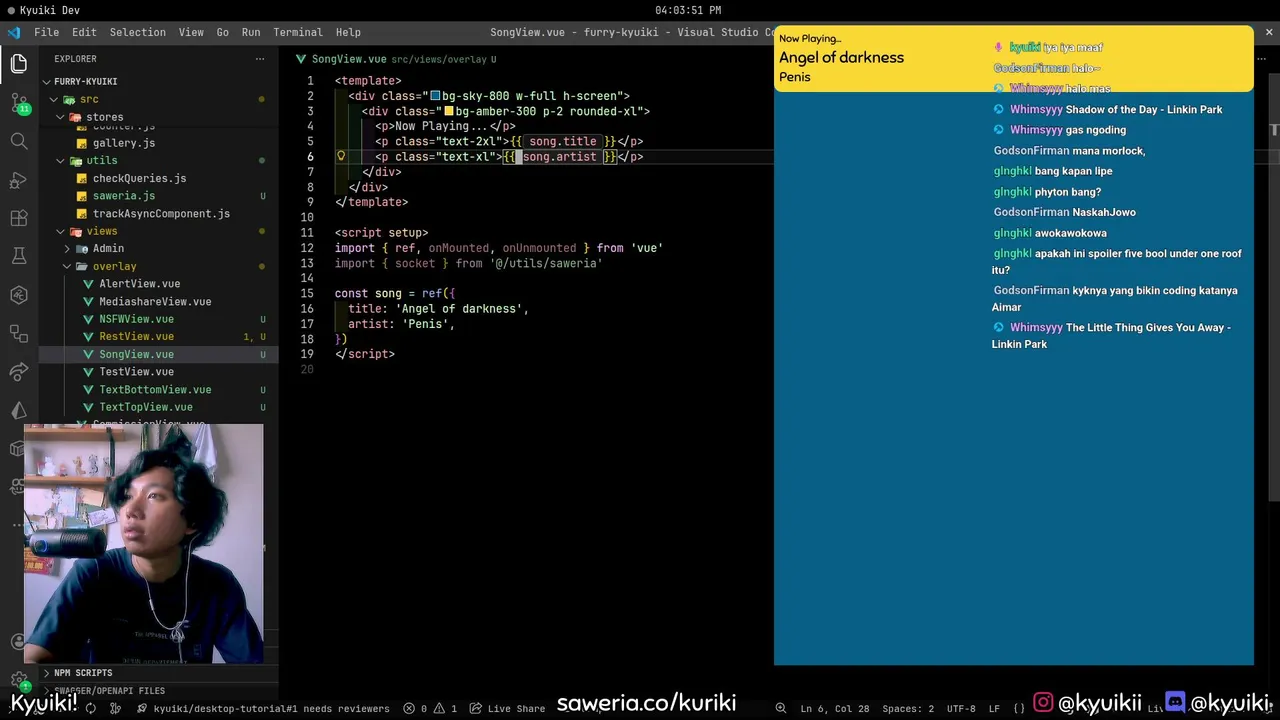Screen dimensions: 1280x720
Task: Click the Spaces: 2 indentation setting
Action: coord(908,708)
